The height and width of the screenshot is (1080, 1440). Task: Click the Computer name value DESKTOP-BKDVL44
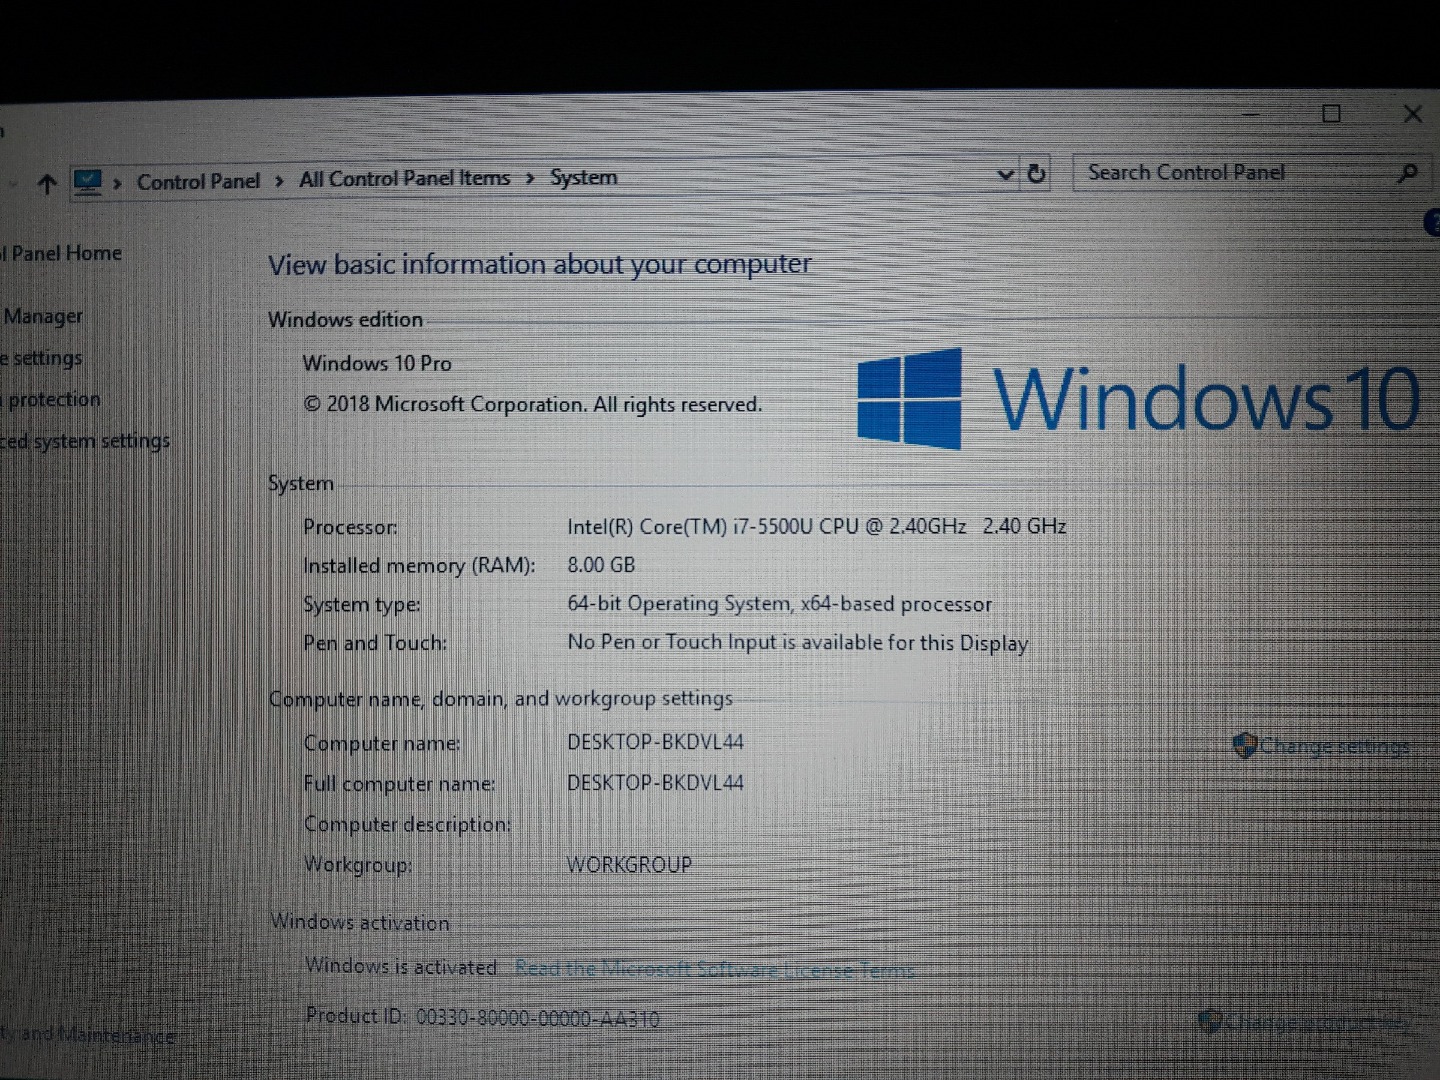click(655, 742)
